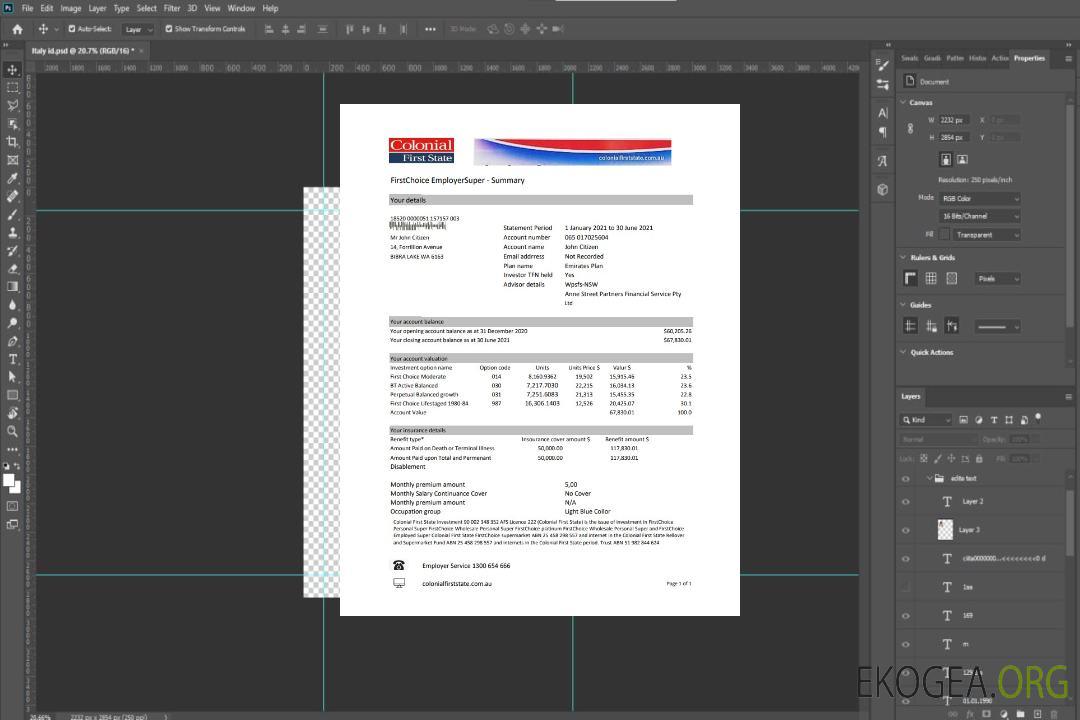Switch to the History panel tab

click(977, 58)
